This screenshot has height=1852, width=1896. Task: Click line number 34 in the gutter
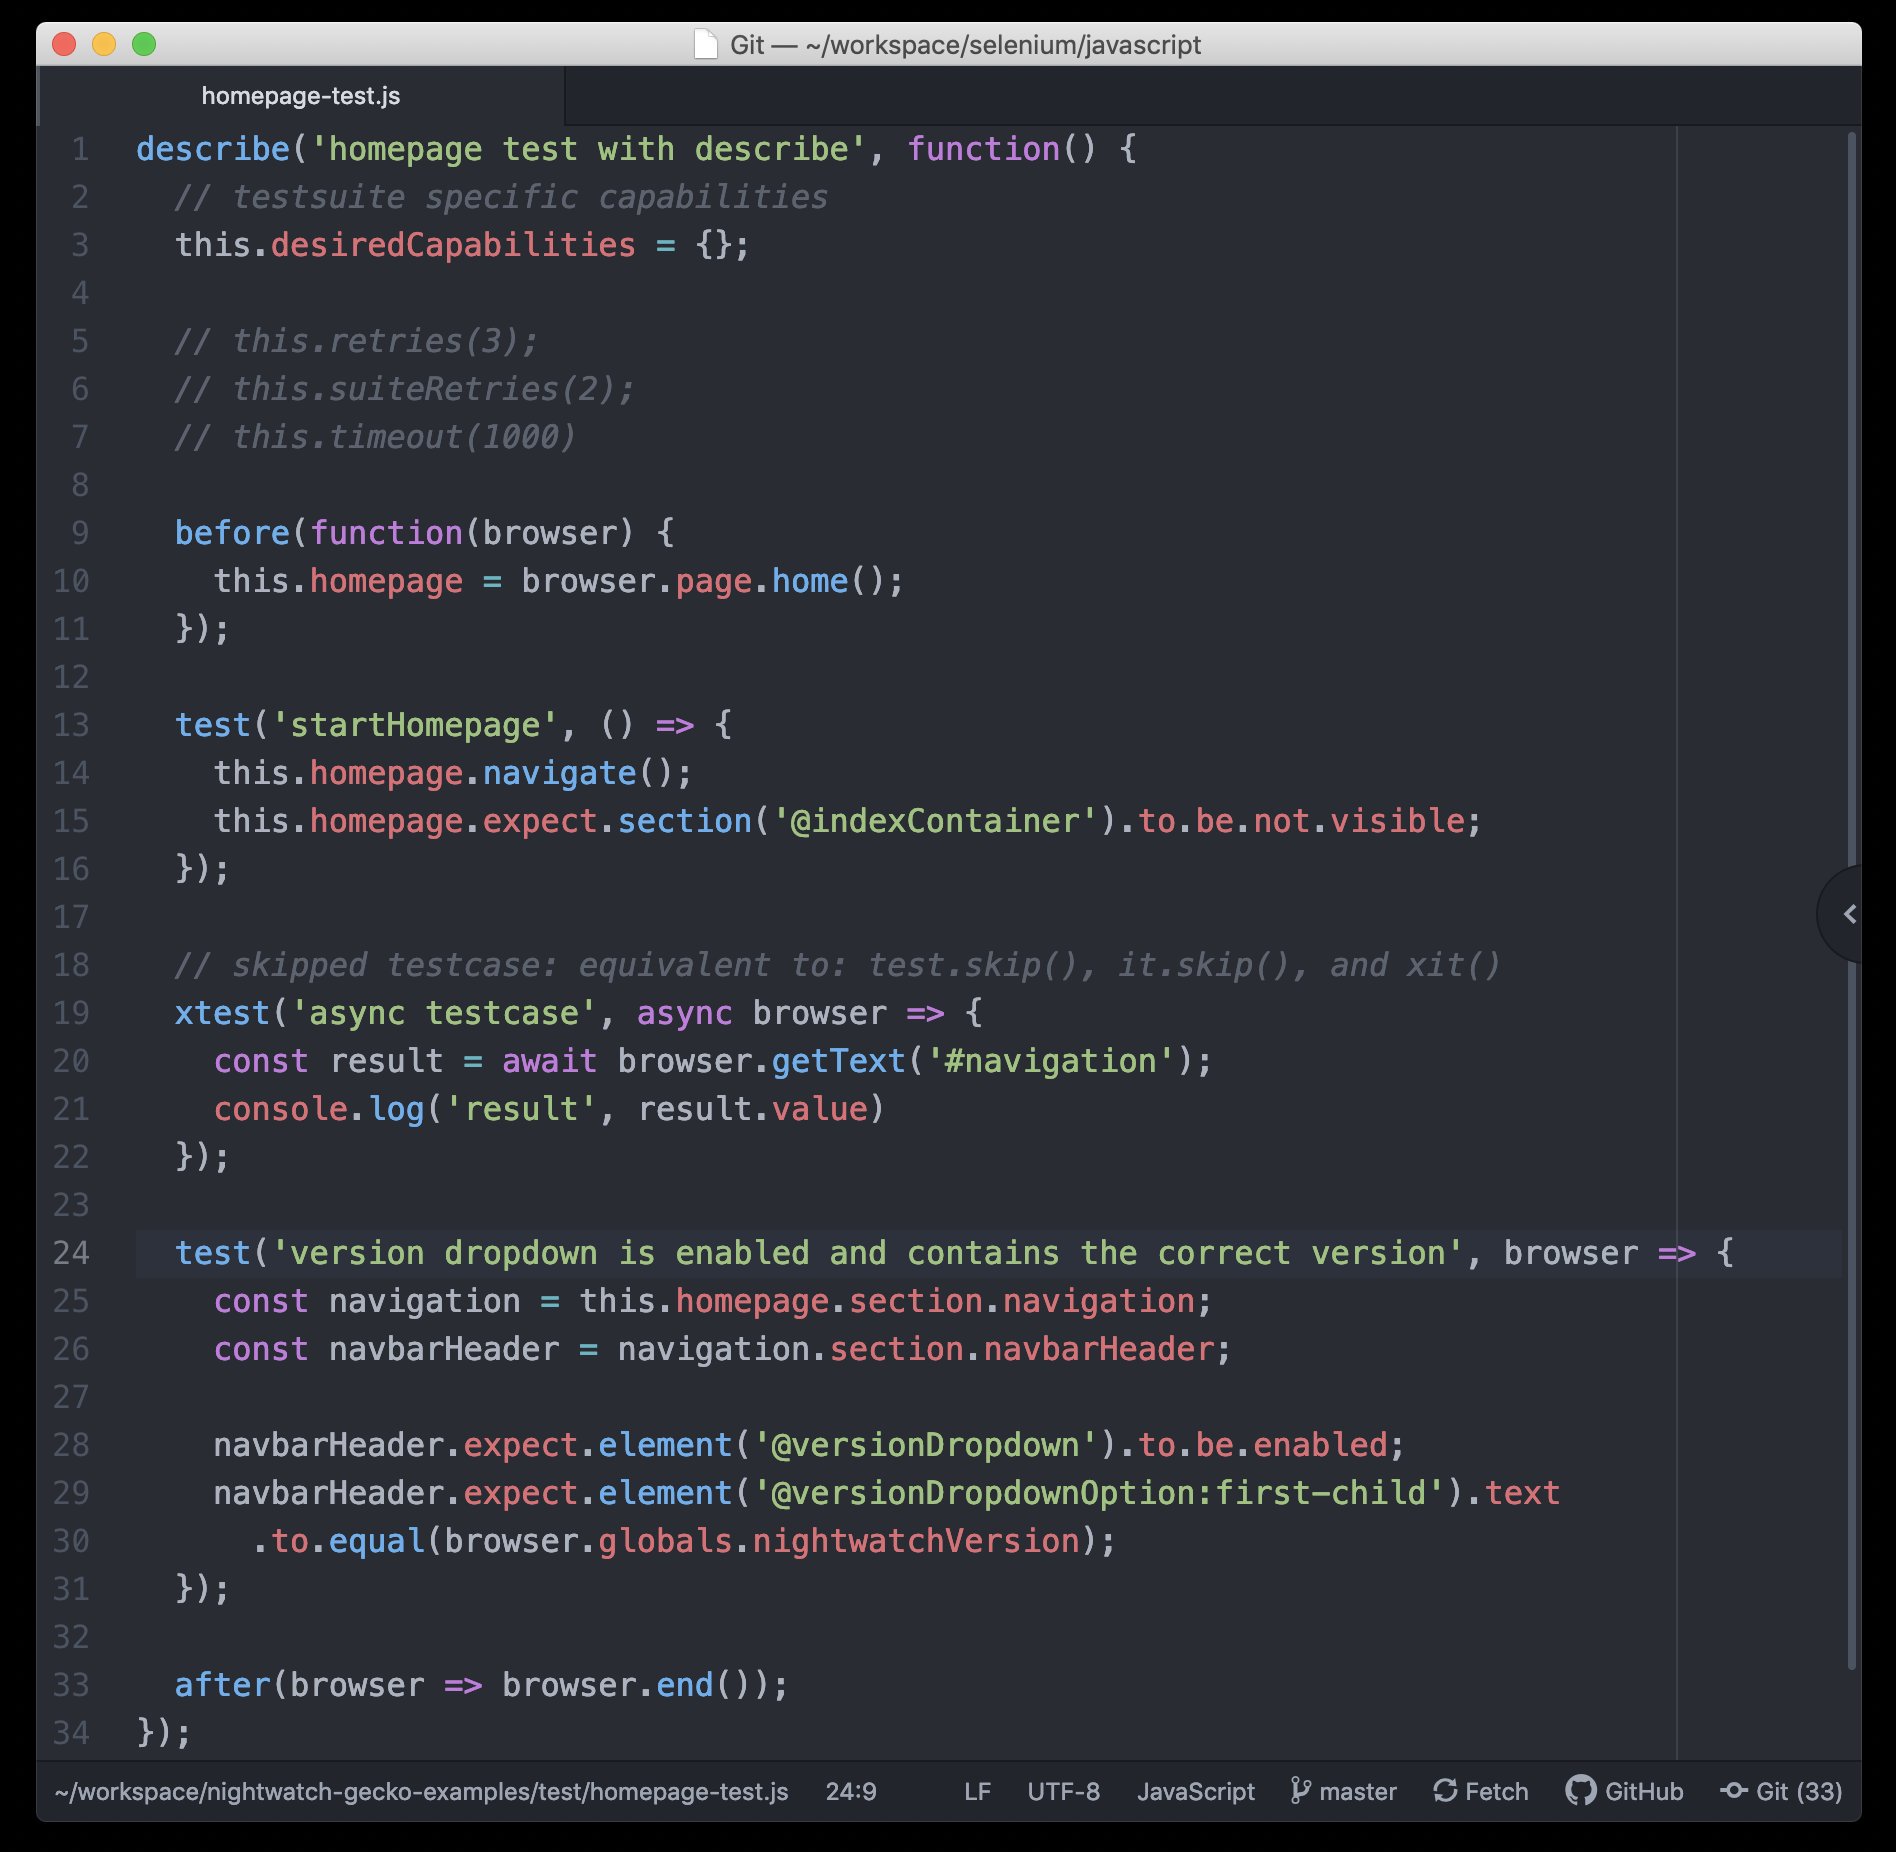(x=71, y=1733)
